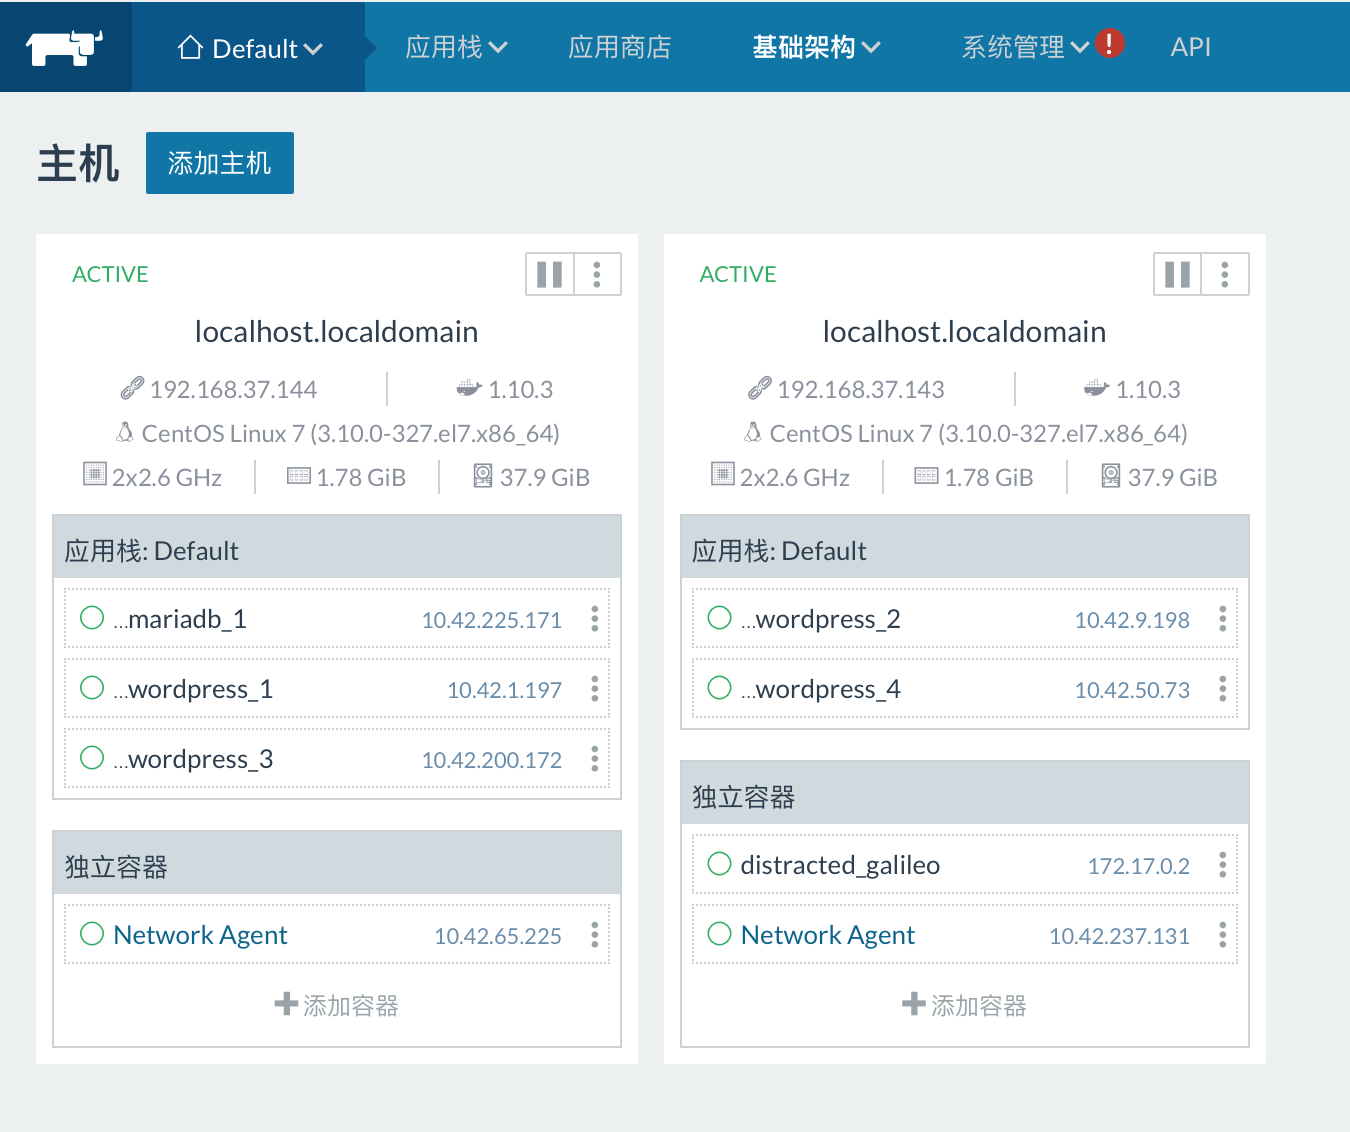
Task: Click the Docker icon on the 192.168.37.143 host
Action: tap(1097, 388)
